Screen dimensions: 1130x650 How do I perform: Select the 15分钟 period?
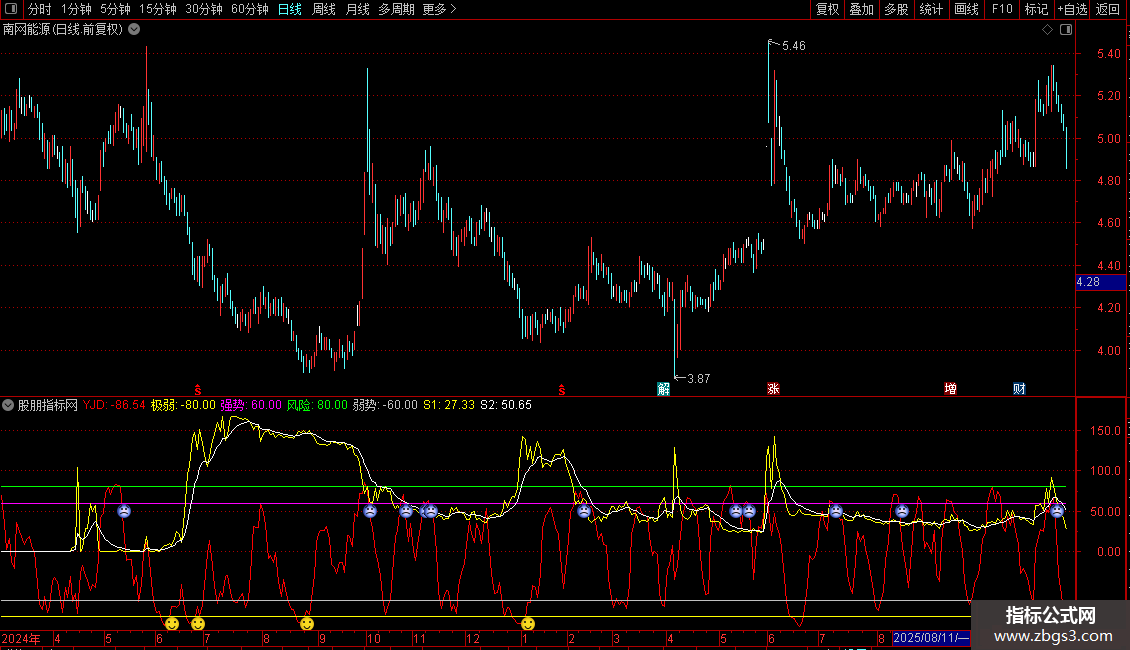(158, 9)
